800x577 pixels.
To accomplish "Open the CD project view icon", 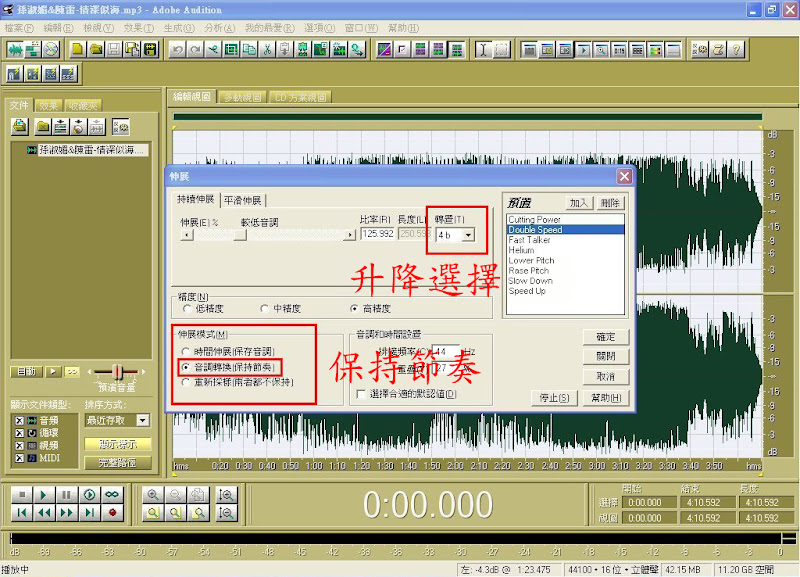I will (51, 49).
